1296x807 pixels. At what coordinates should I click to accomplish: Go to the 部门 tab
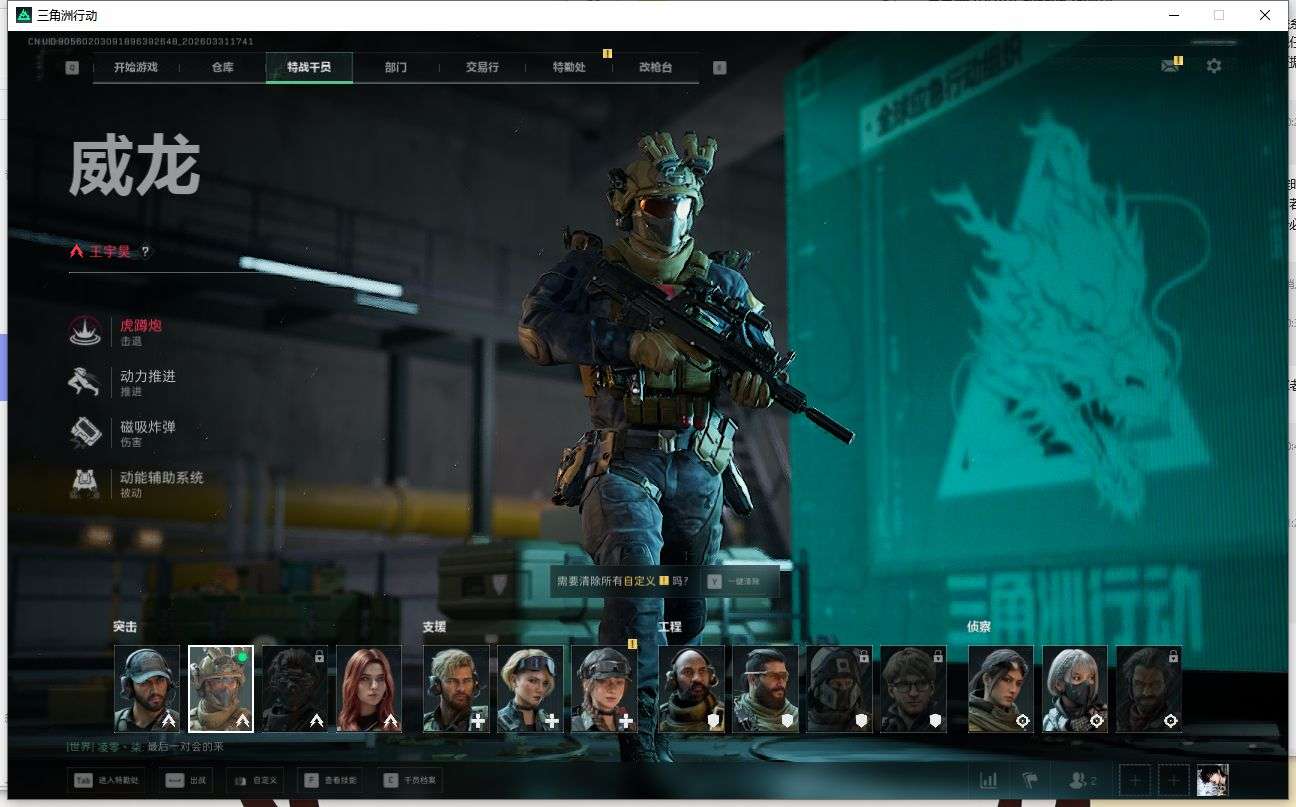(x=395, y=67)
